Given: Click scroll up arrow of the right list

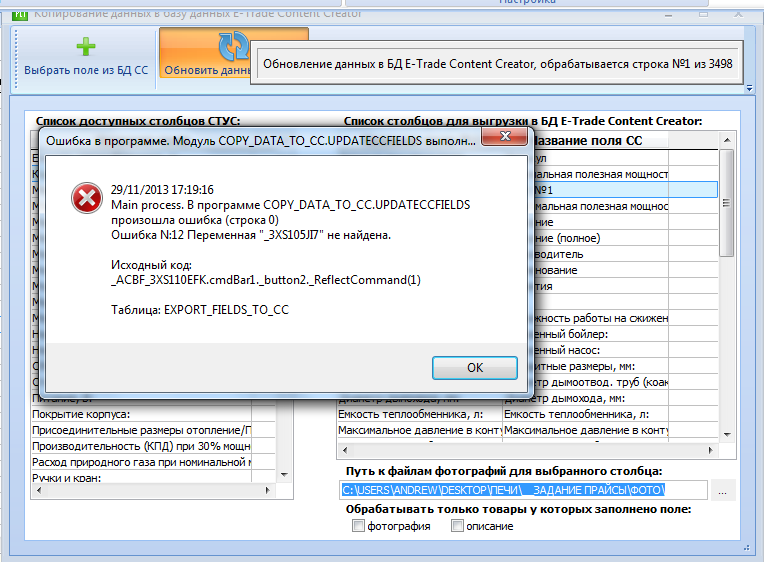Looking at the screenshot, I should 726,140.
